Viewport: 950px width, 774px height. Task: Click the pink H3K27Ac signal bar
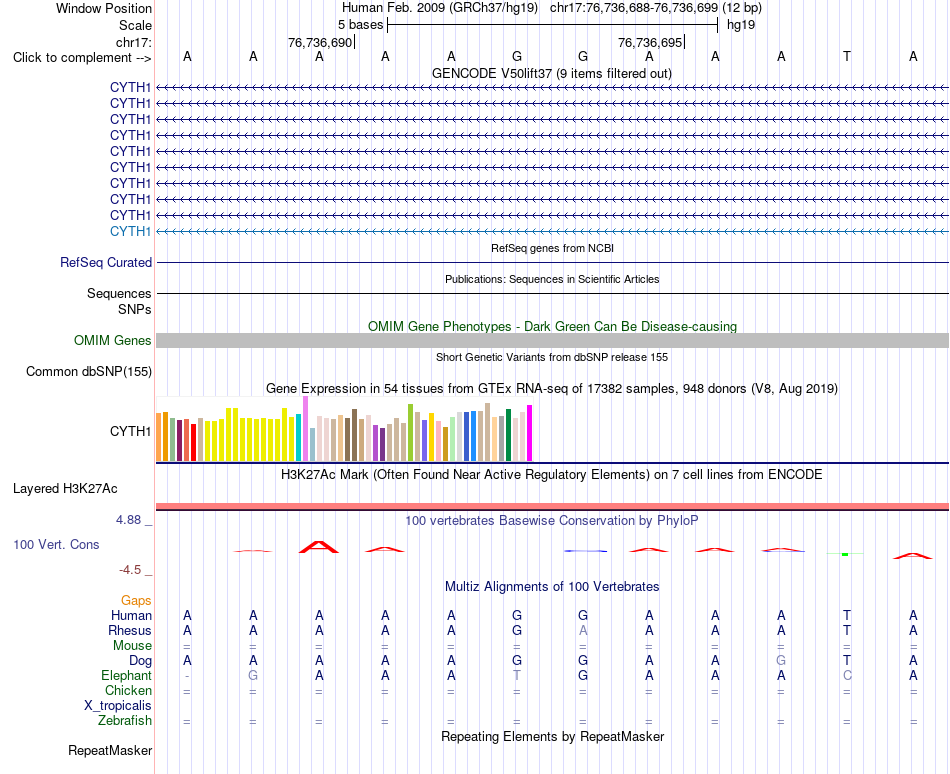[x=552, y=506]
